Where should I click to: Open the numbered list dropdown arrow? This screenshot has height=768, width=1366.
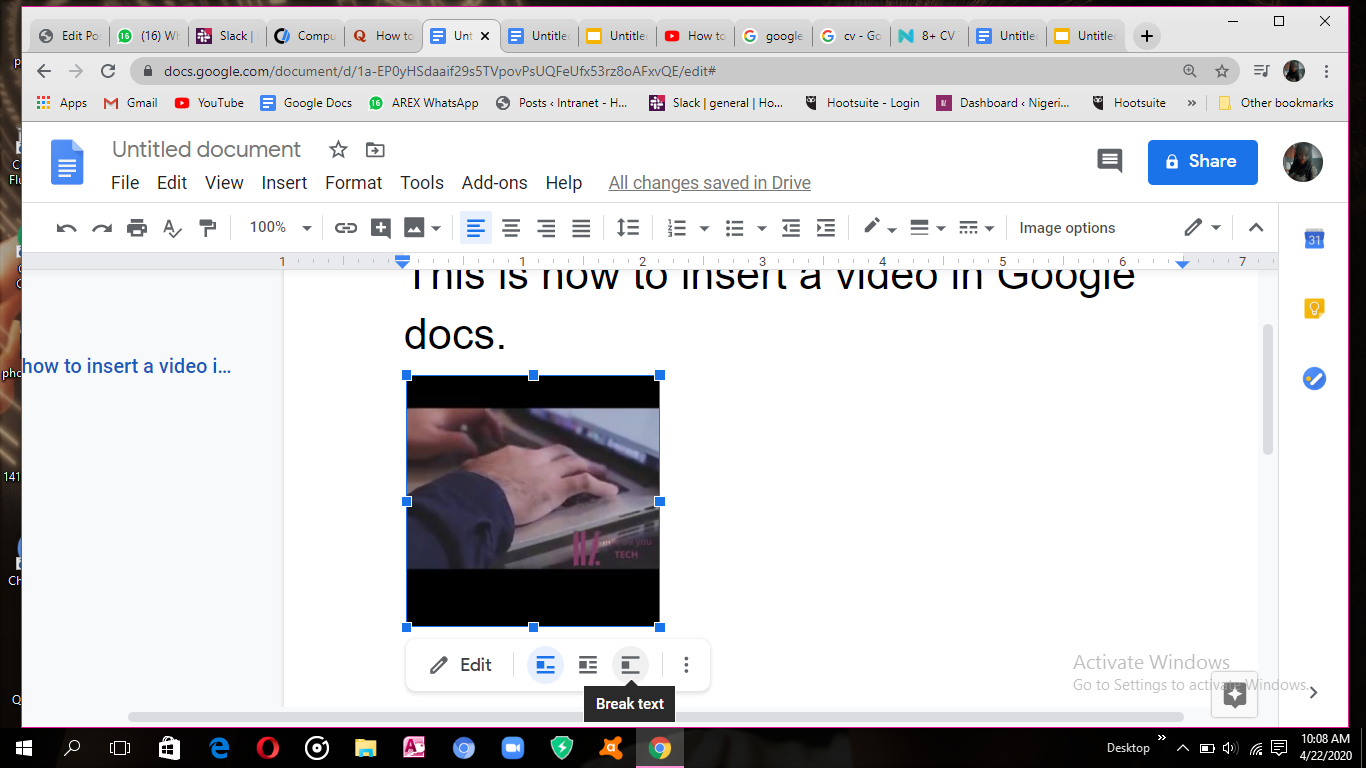click(x=704, y=228)
